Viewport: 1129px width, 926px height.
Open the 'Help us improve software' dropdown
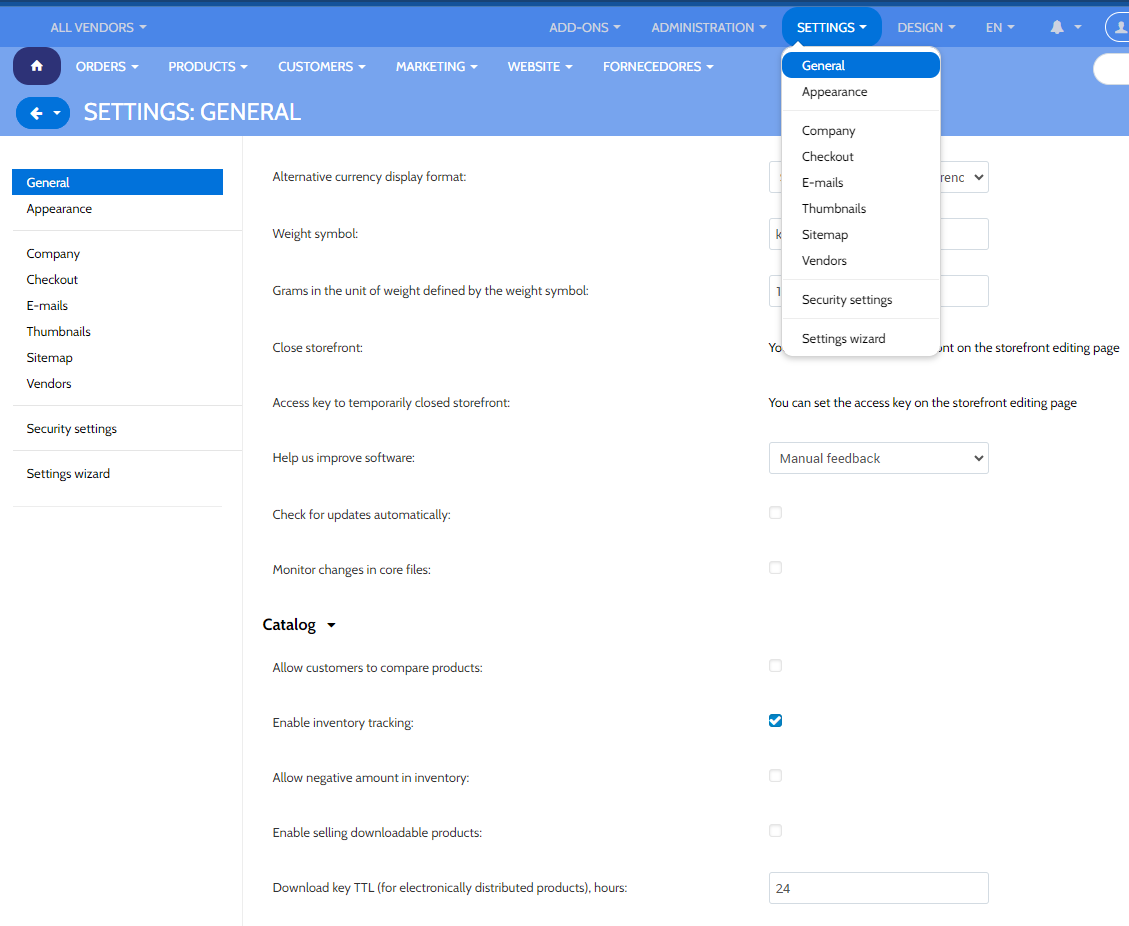pos(878,458)
